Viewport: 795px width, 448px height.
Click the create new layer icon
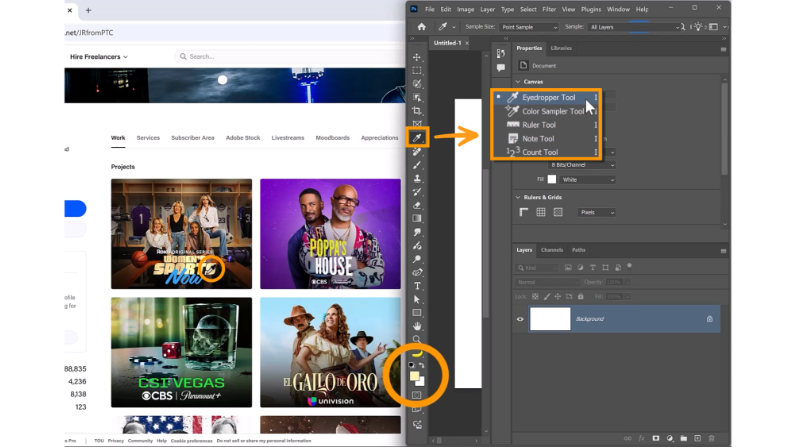tap(698, 438)
